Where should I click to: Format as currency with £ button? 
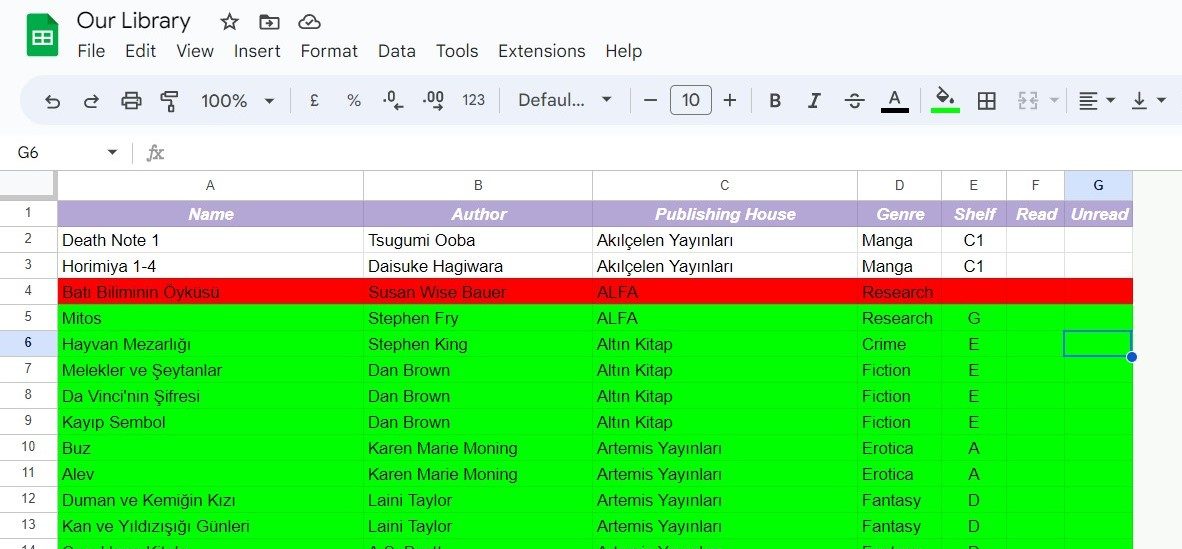point(314,101)
